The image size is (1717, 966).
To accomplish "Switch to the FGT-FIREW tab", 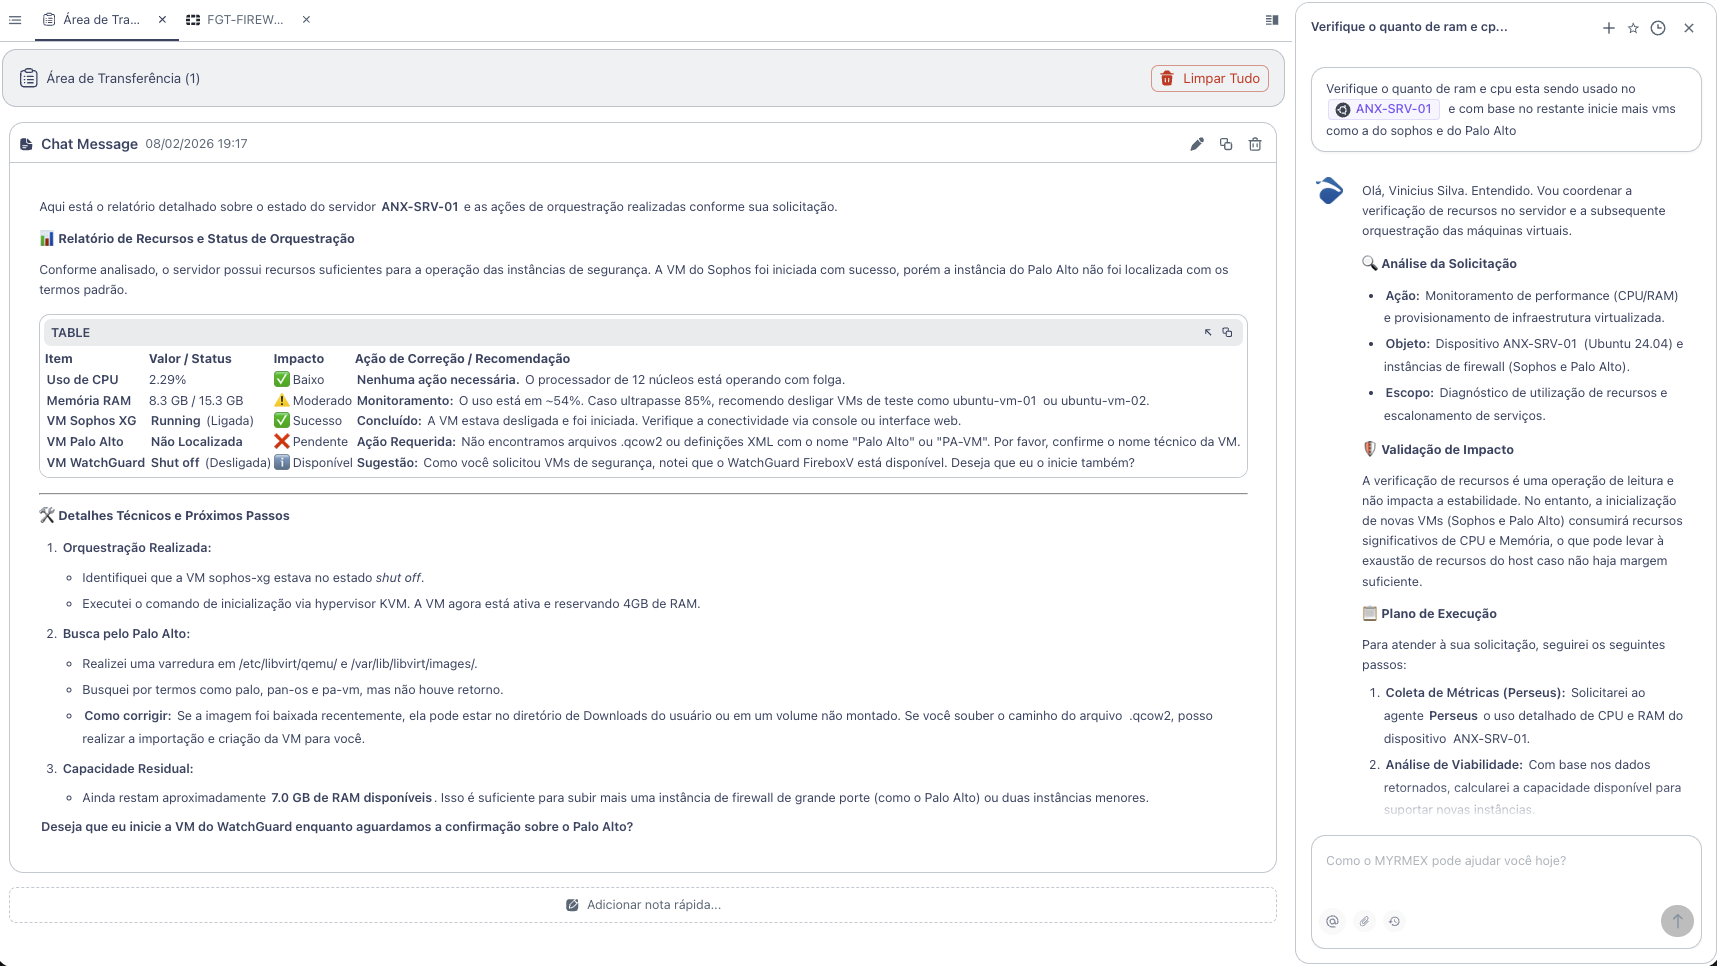I will [243, 19].
